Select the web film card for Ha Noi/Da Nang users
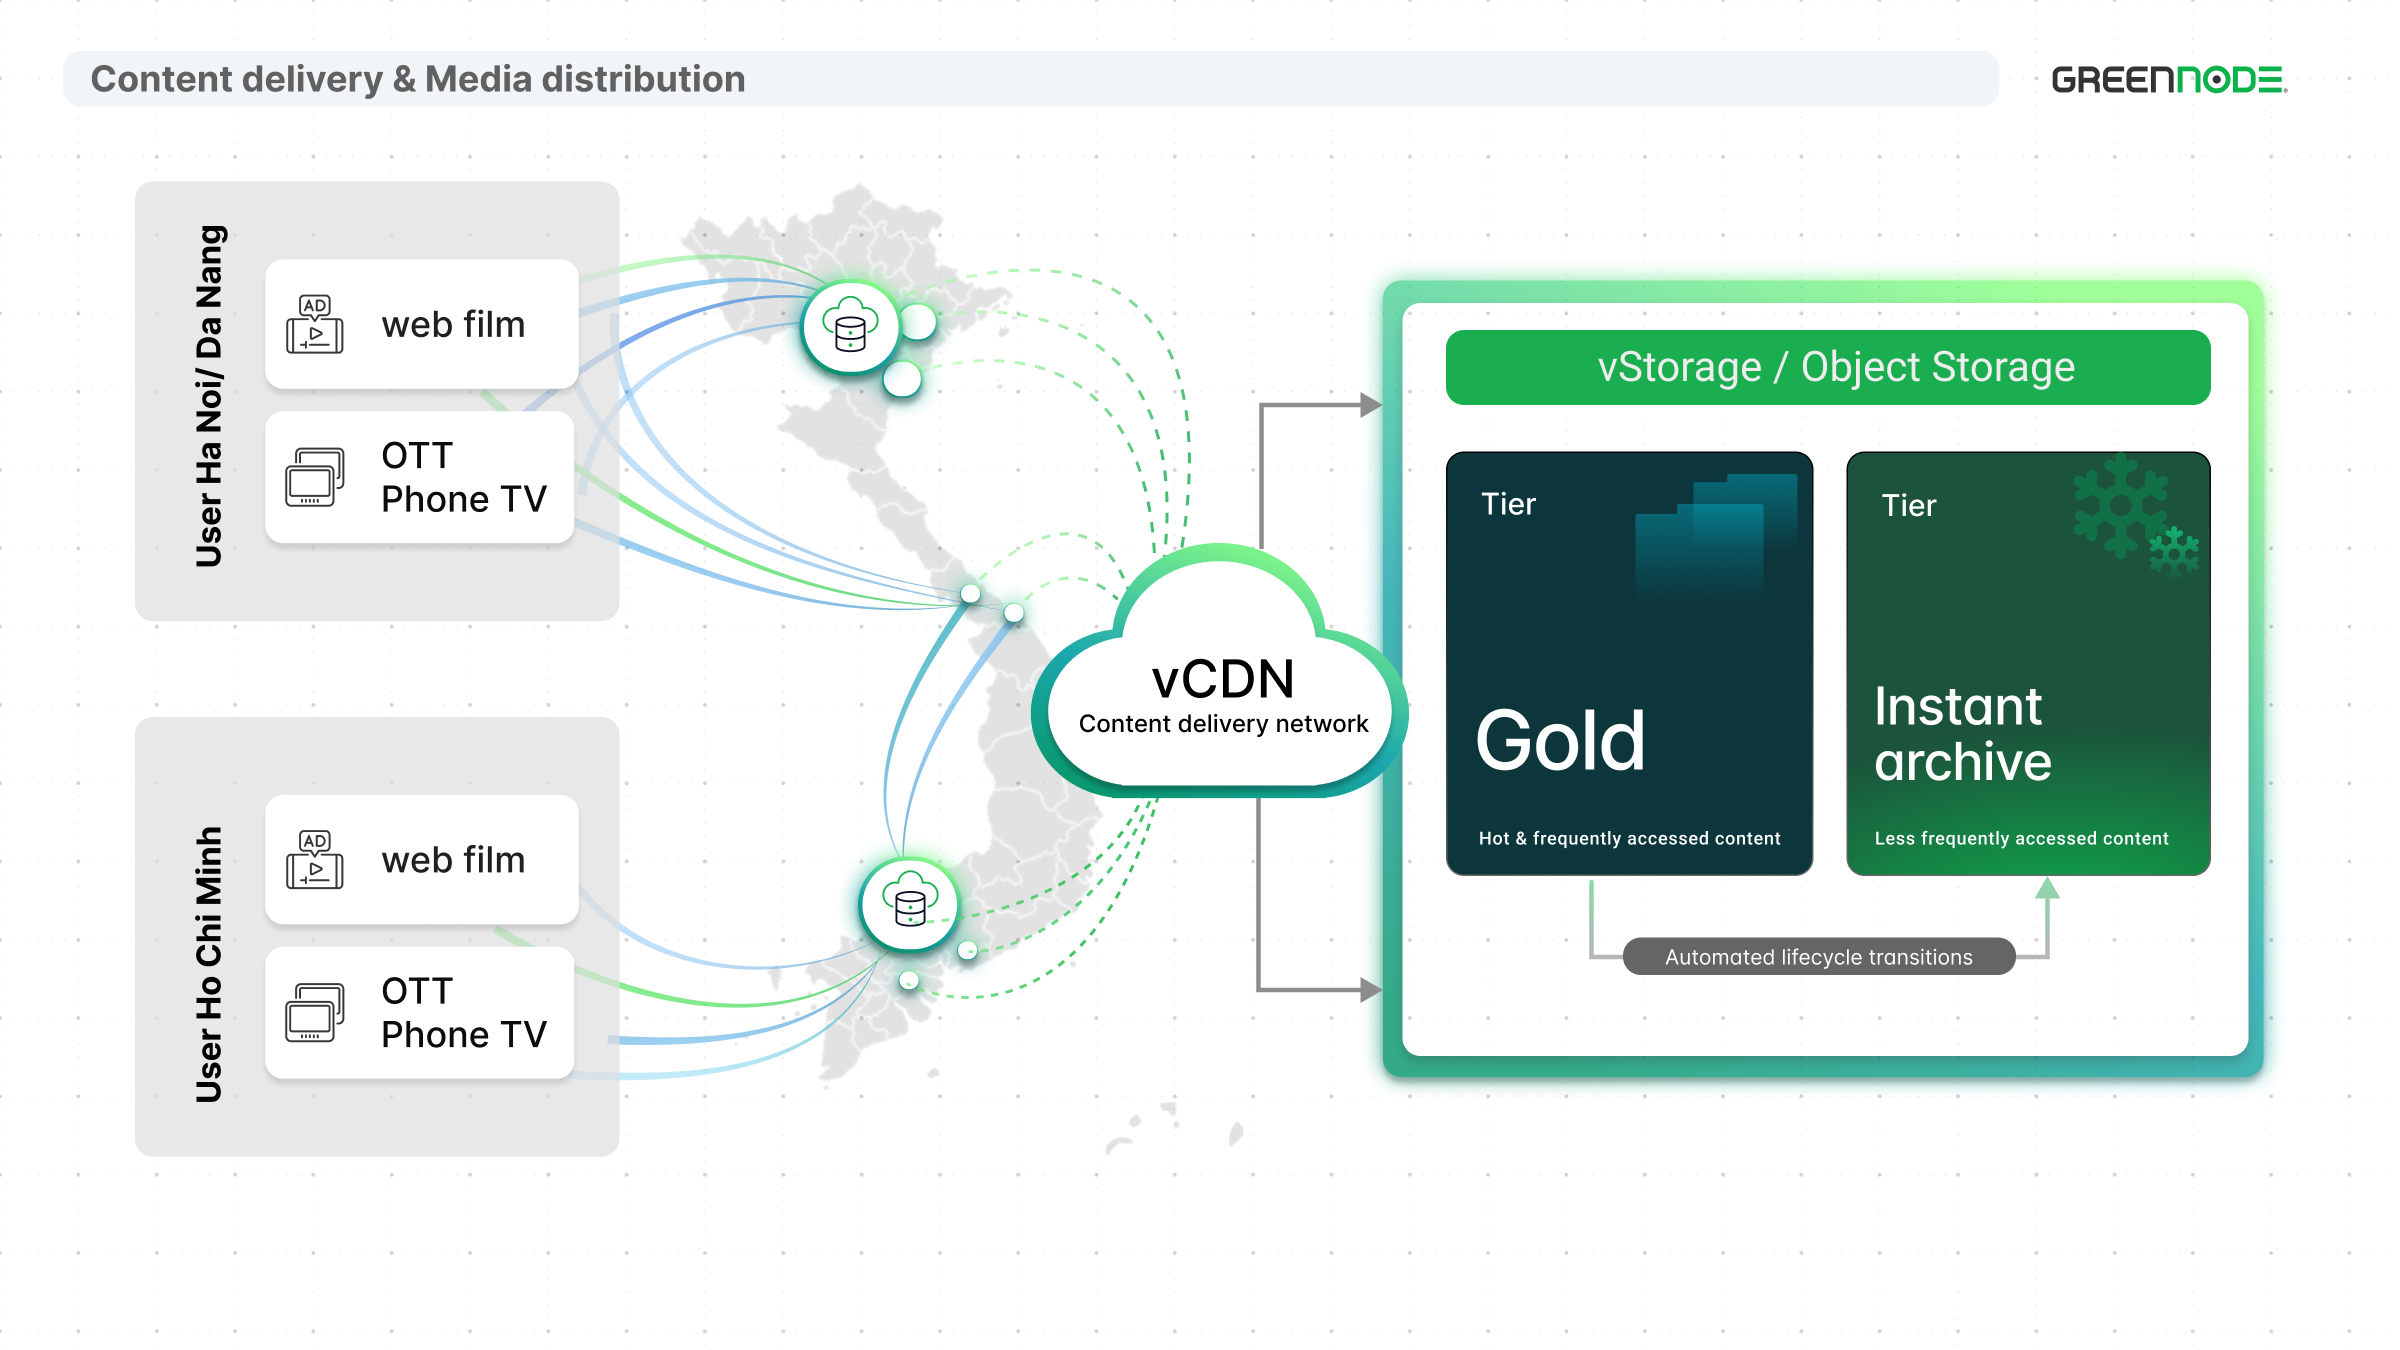Viewport: 2400px width, 1350px height. [422, 324]
